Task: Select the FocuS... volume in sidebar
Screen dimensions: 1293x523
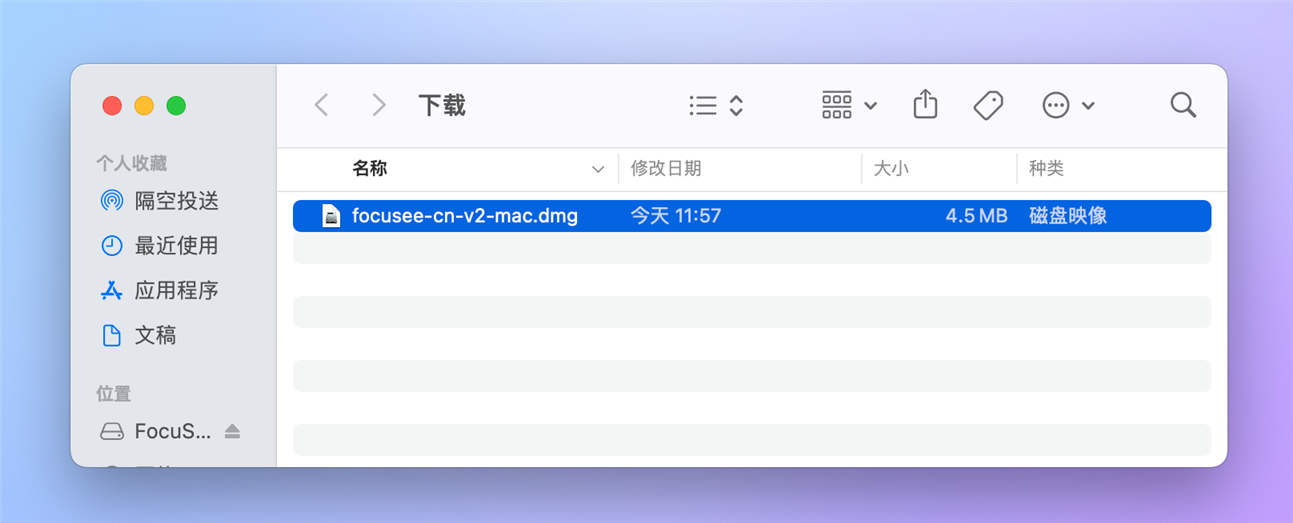Action: tap(156, 431)
